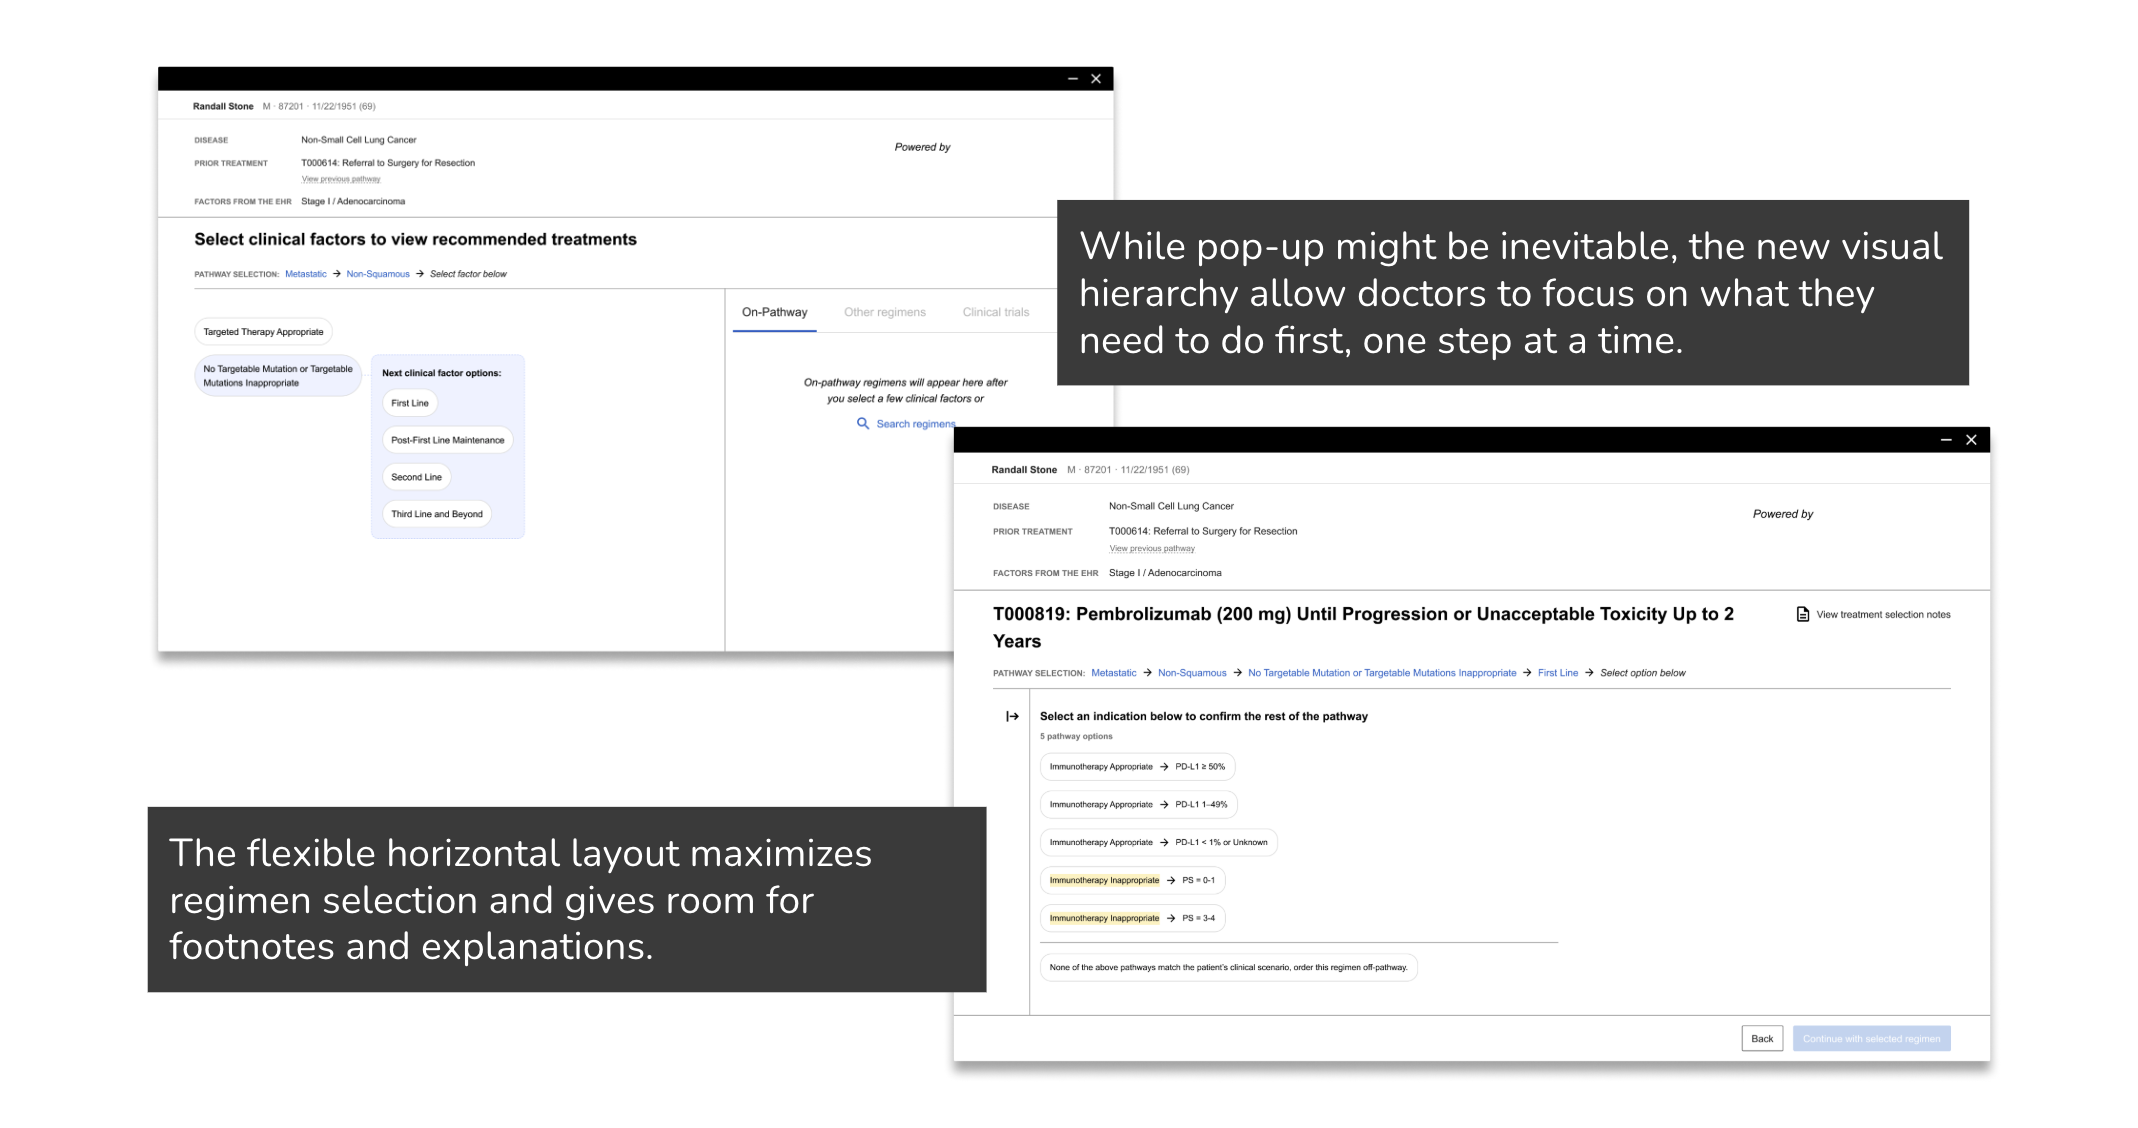Pick Third Line and Beyond option
The height and width of the screenshot is (1128, 2138).
point(436,514)
